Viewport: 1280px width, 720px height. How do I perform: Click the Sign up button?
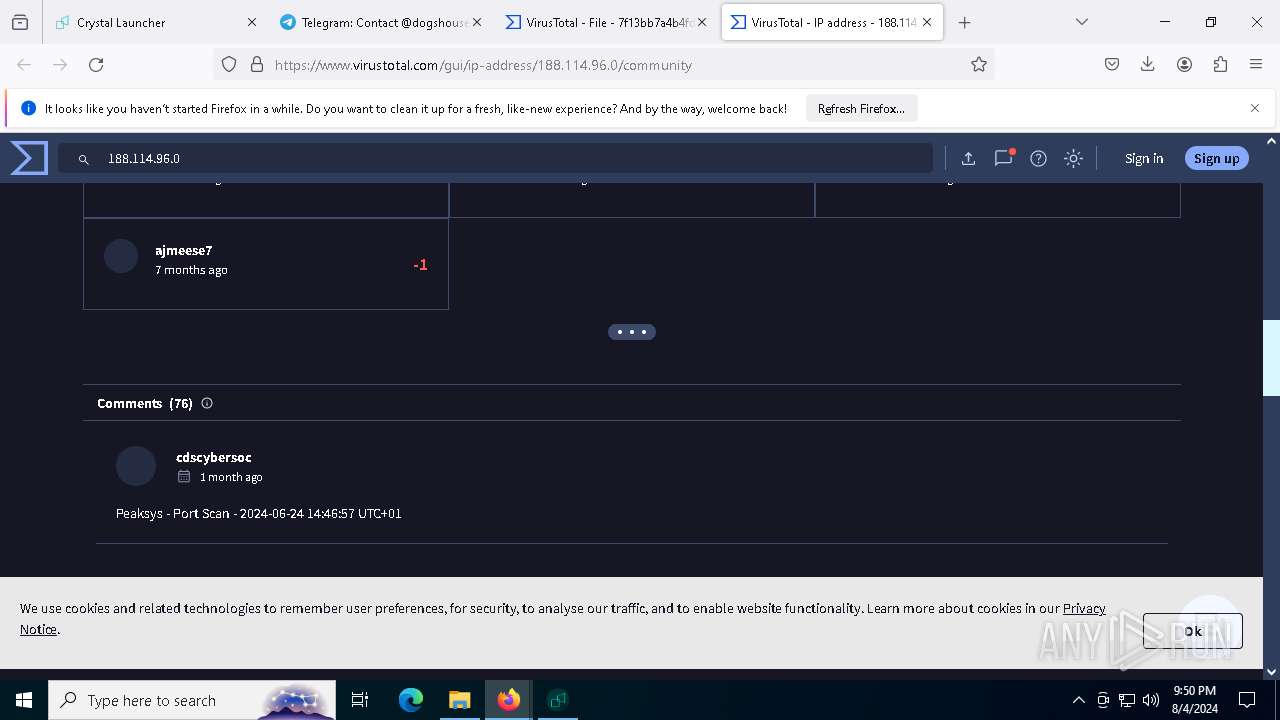click(1216, 158)
